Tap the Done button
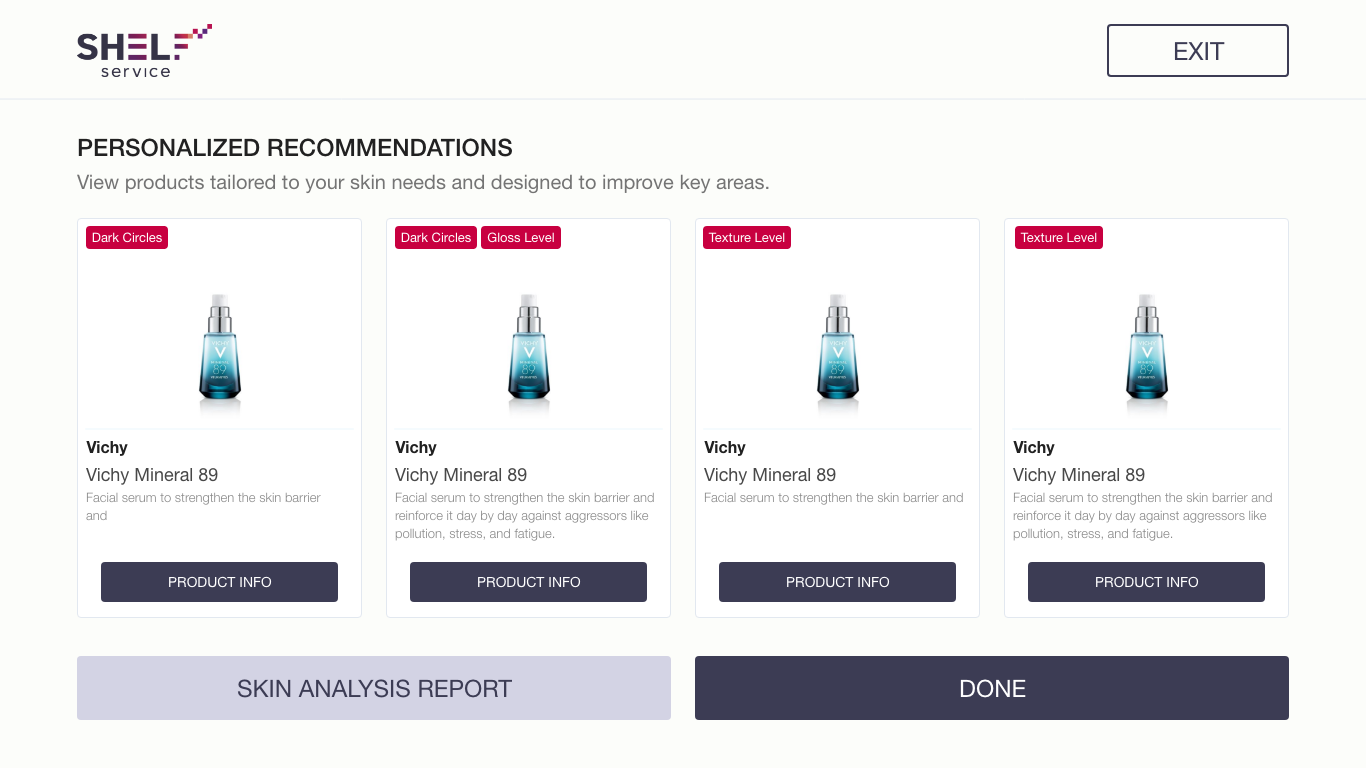The height and width of the screenshot is (768, 1366). 992,688
